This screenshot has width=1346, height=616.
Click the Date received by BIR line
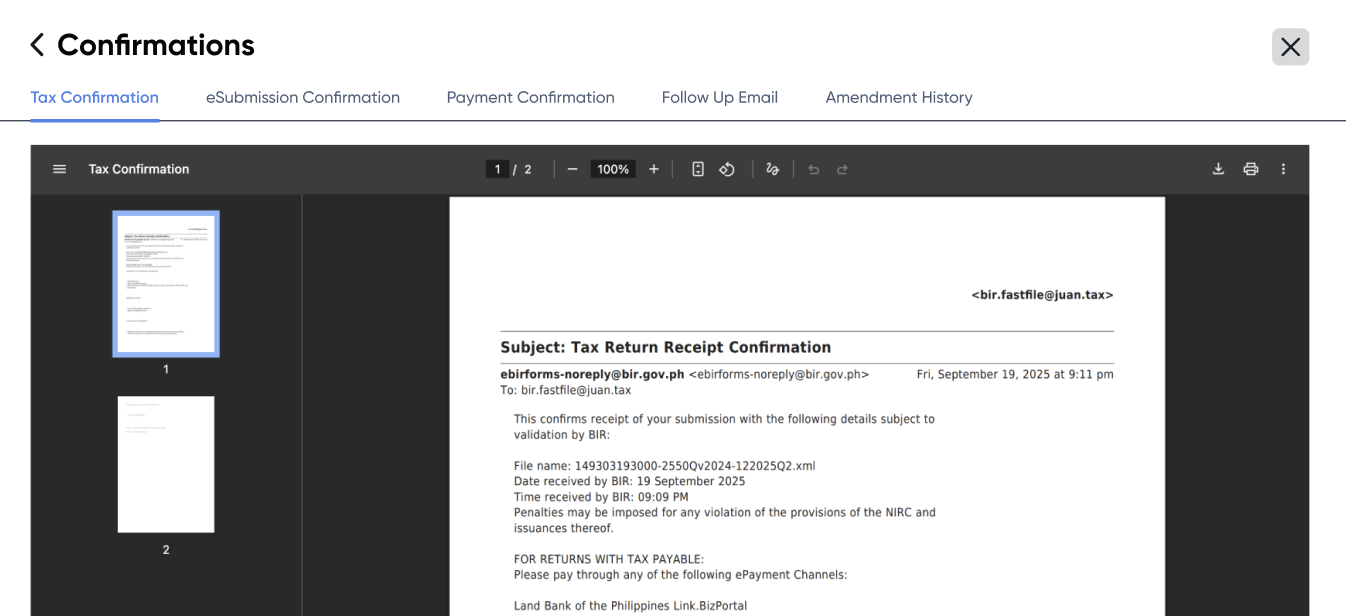coord(629,481)
